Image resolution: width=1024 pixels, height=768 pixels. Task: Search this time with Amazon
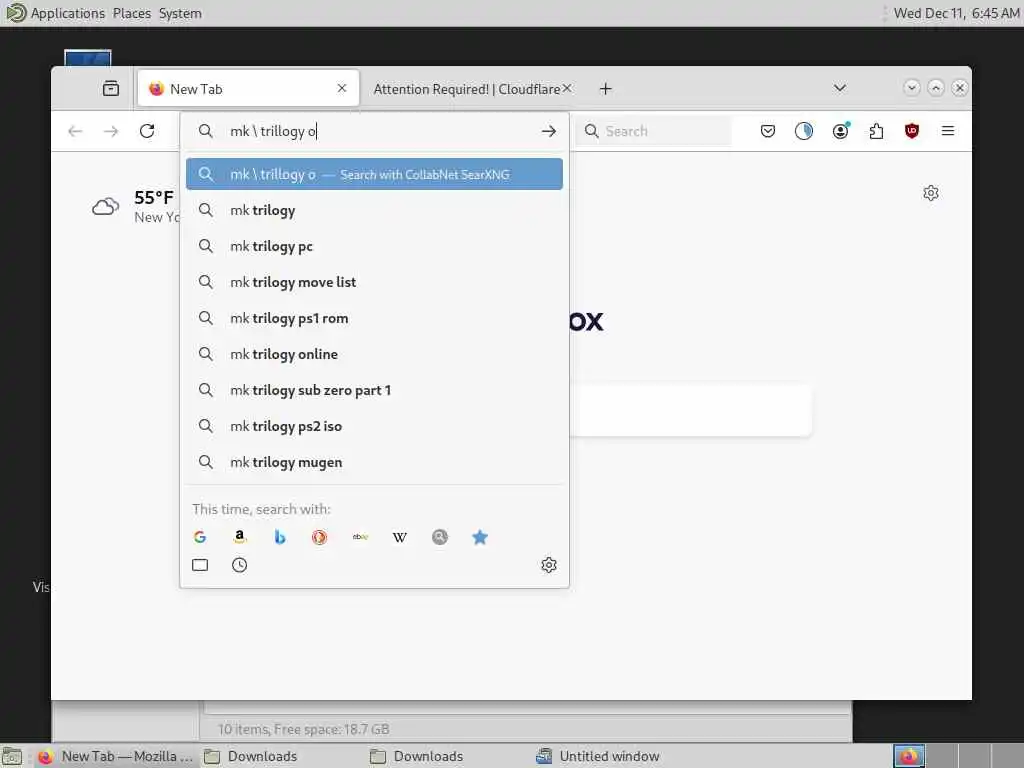coord(240,537)
